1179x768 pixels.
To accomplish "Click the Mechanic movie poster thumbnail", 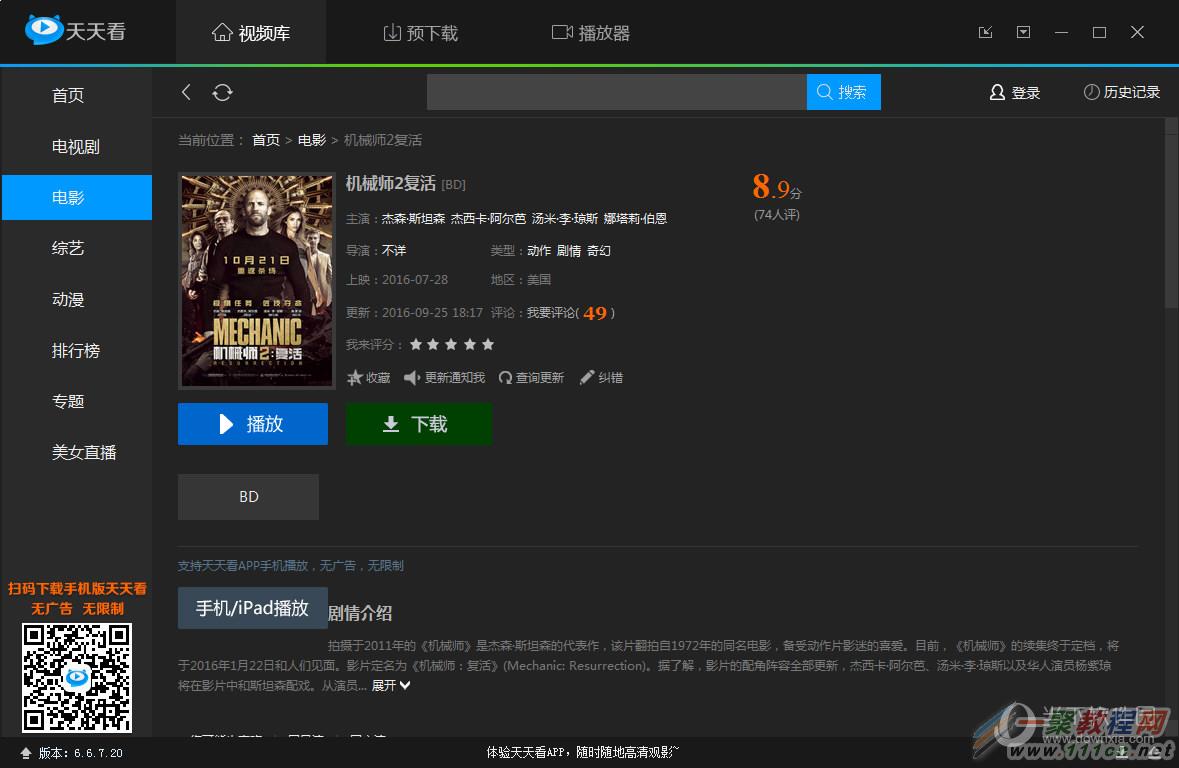I will coord(256,281).
